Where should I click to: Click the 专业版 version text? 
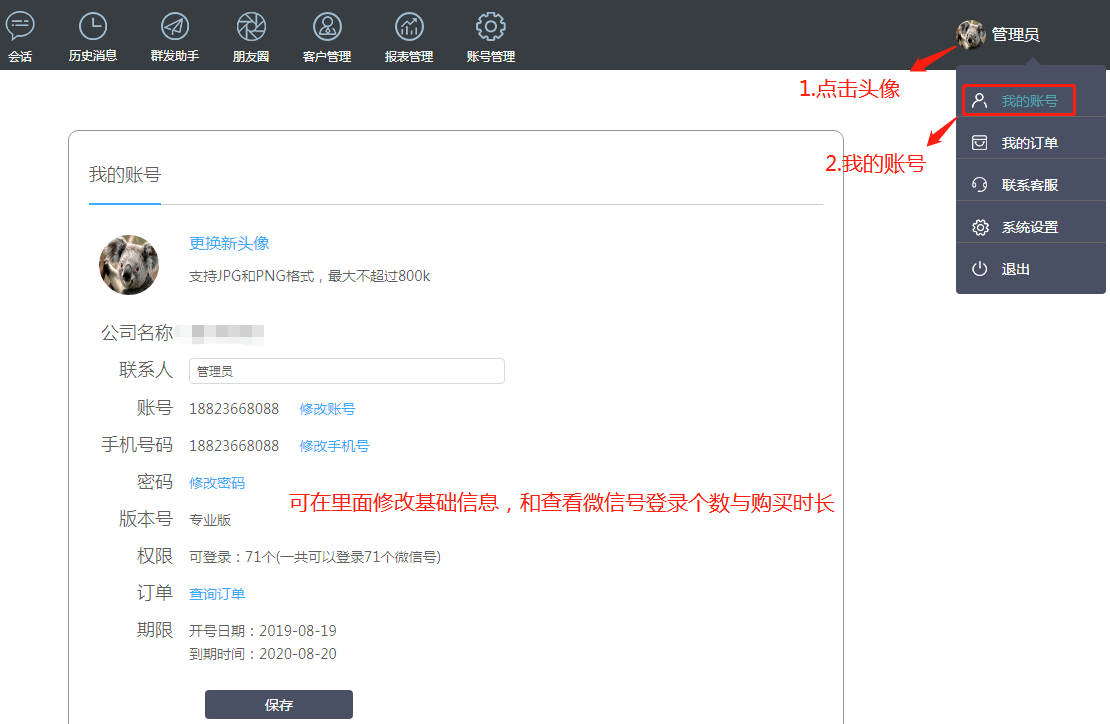point(210,520)
